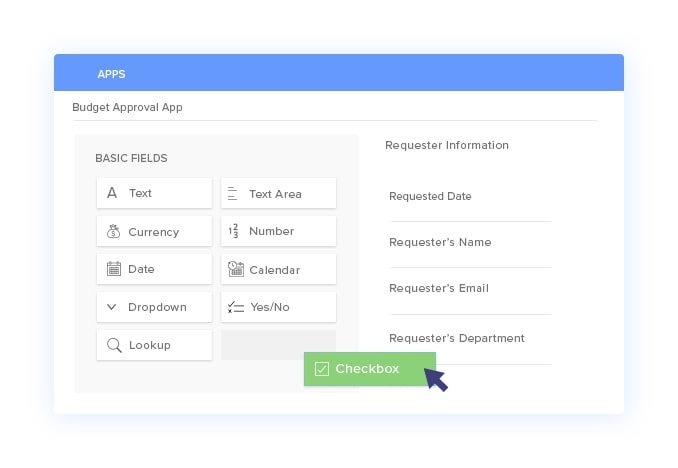
Task: Click the Dropdown chevron arrow
Action: 112,307
